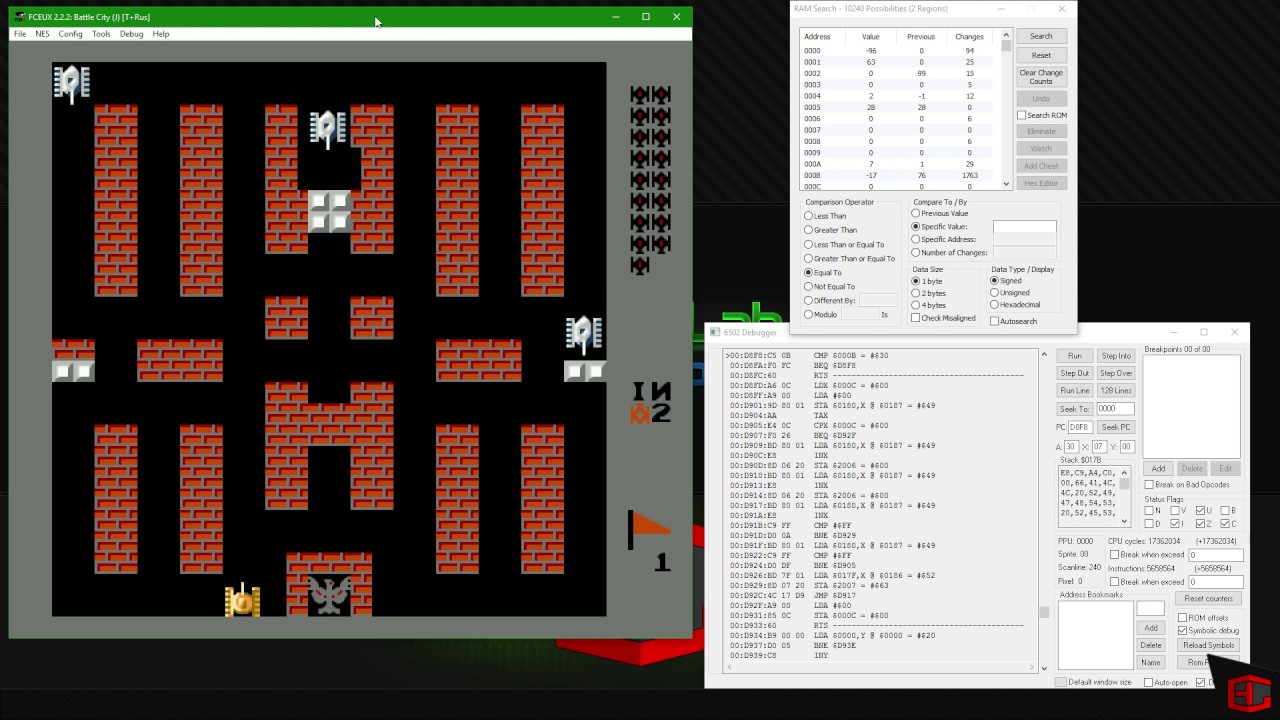1280x720 pixels.
Task: Choose Previous Value in Compare To
Action: (x=916, y=213)
